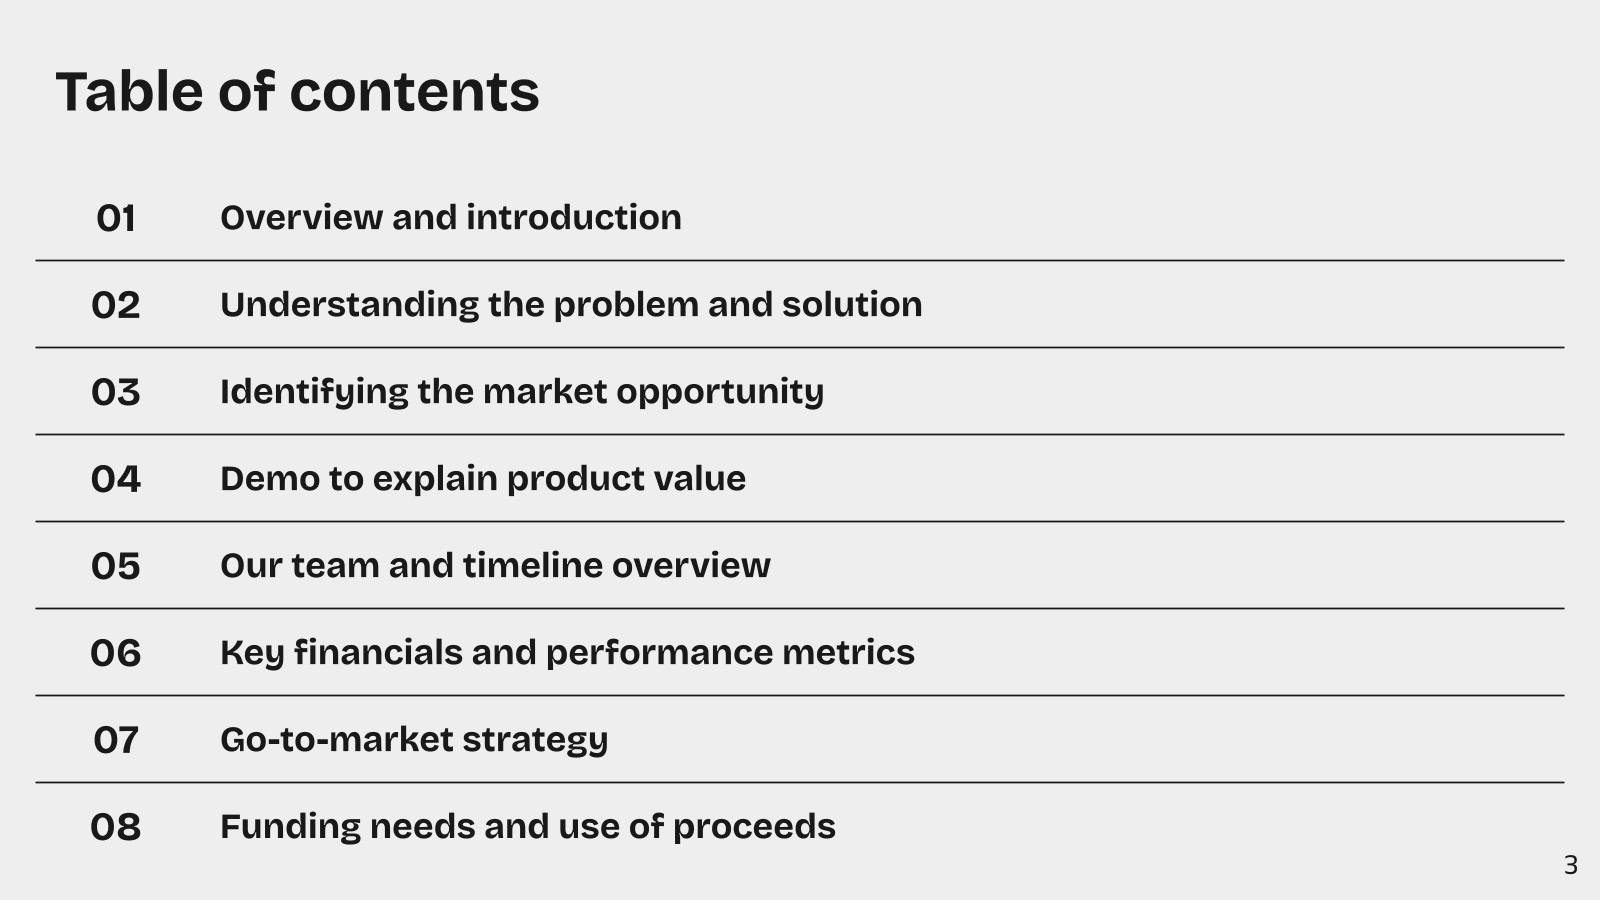The image size is (1600, 900).
Task: Select section number 07
Action: click(116, 740)
